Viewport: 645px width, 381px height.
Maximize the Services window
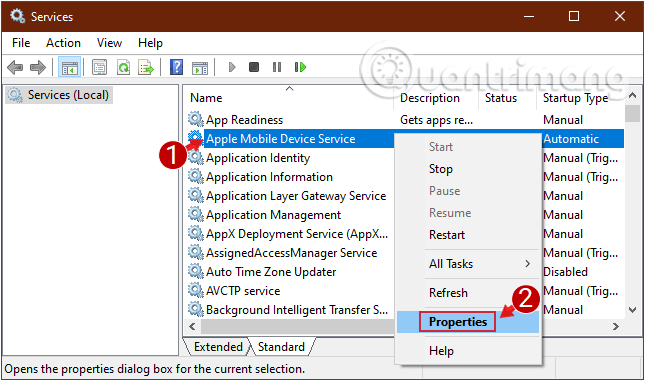(x=574, y=16)
